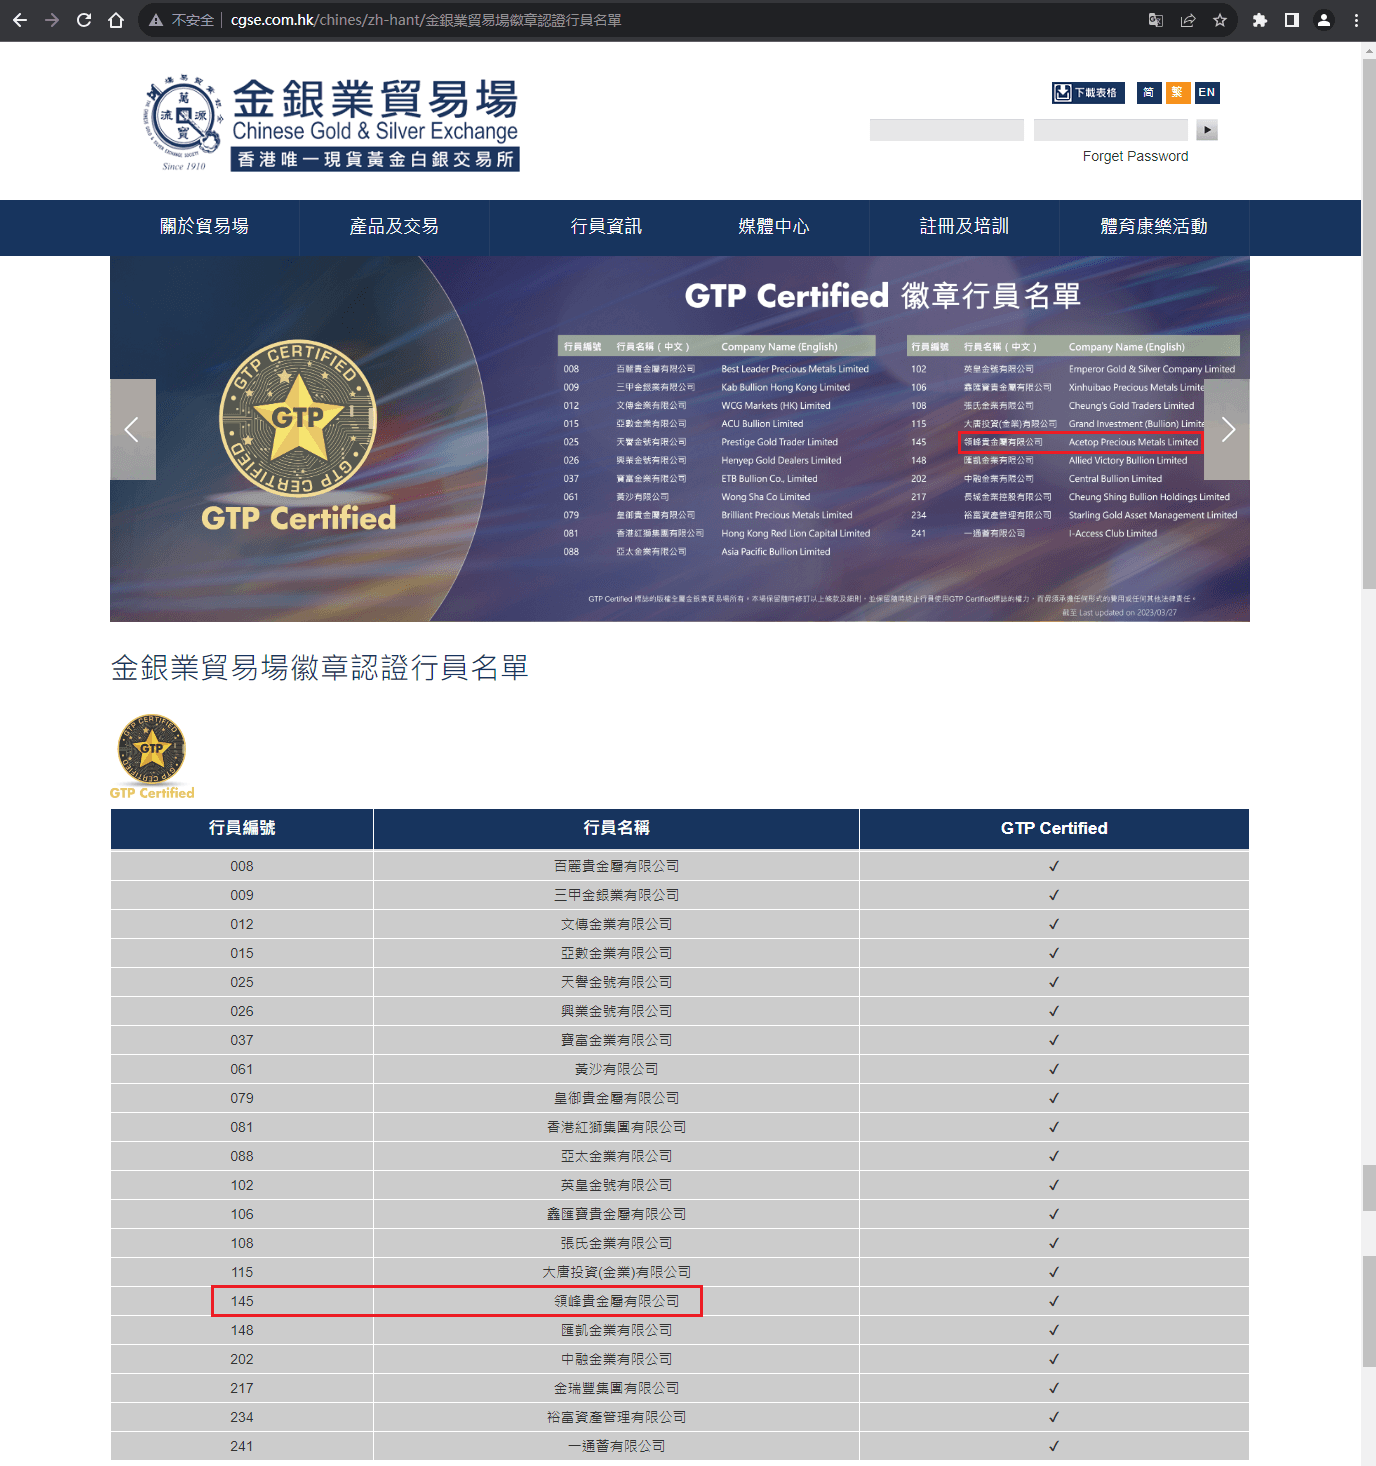Toggle the browser side panel icon

[x=1292, y=20]
